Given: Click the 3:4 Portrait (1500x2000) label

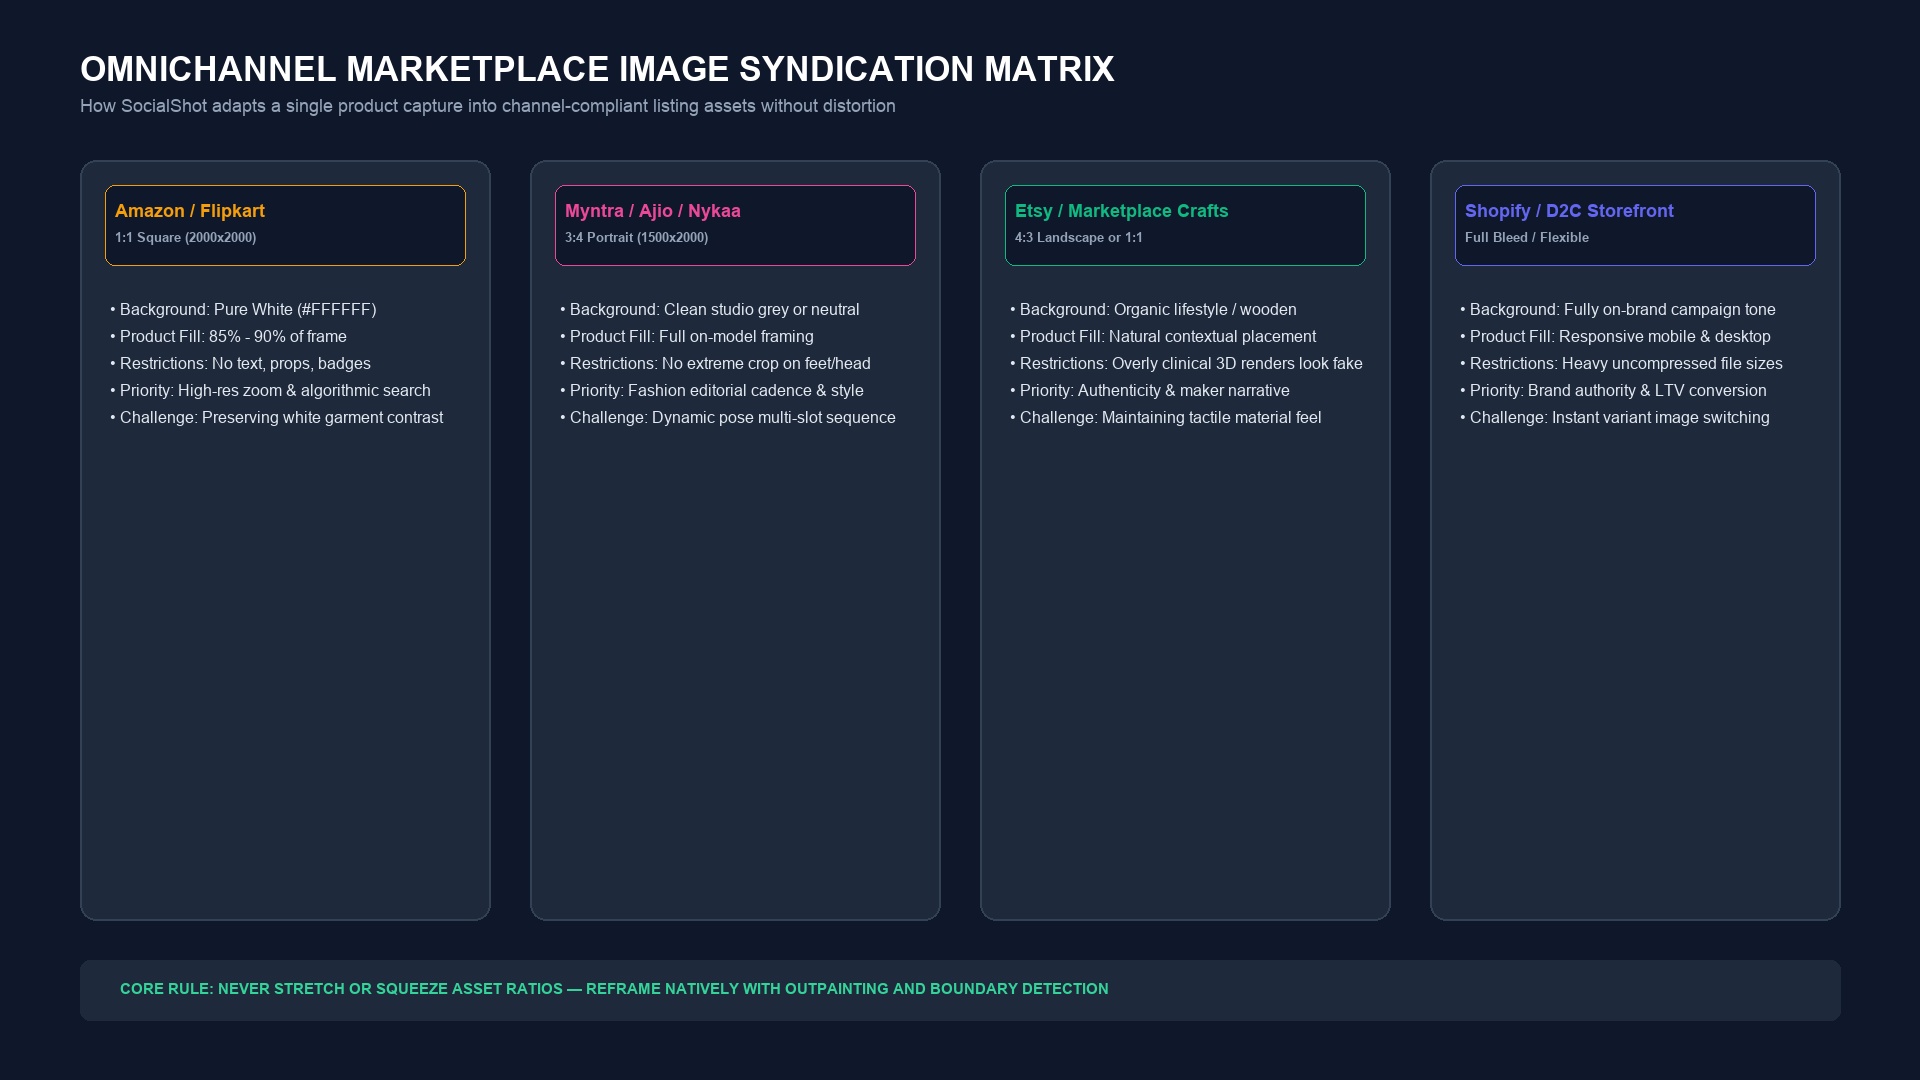Looking at the screenshot, I should coord(637,238).
